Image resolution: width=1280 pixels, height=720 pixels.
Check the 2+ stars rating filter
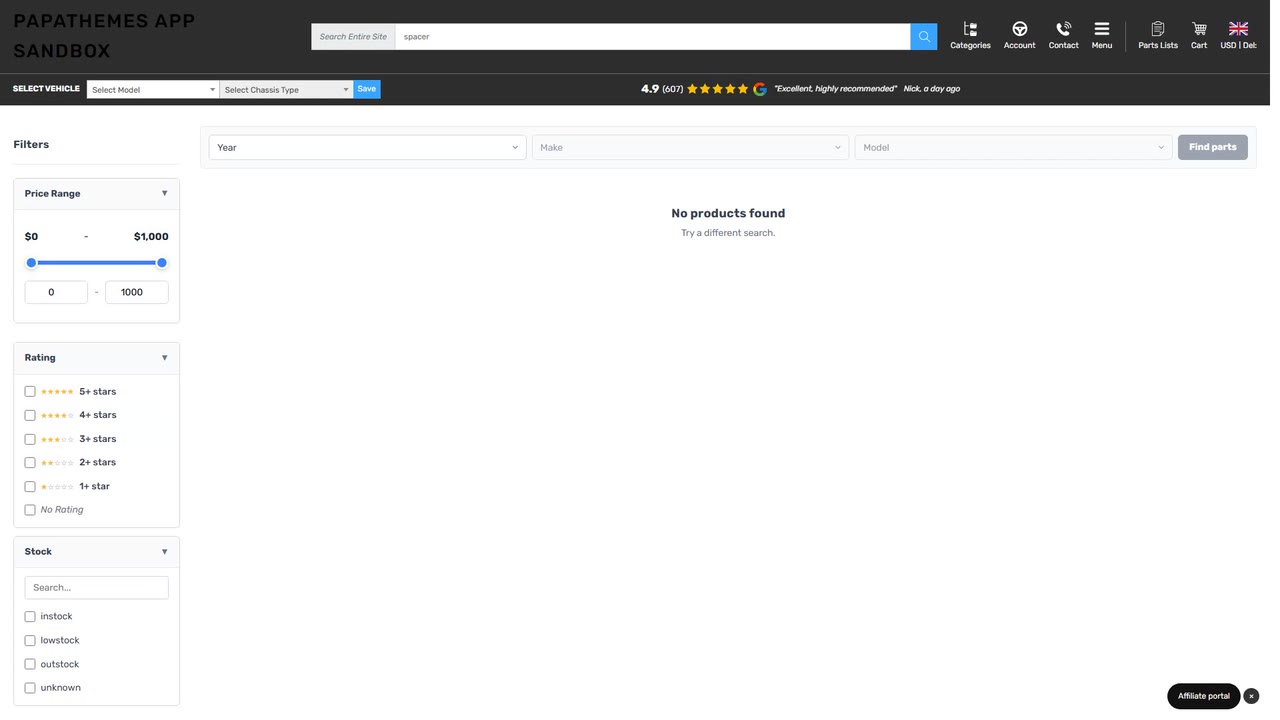tap(30, 463)
